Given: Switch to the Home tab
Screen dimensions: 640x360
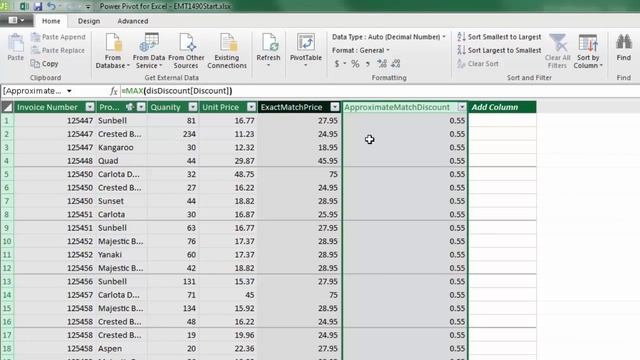Looking at the screenshot, I should [51, 21].
